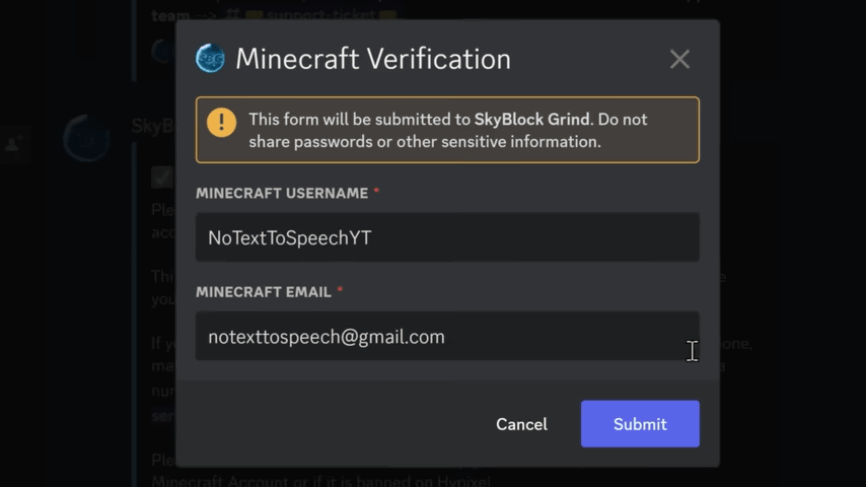Focus the Minecraft Email input field
The width and height of the screenshot is (866, 487).
[x=447, y=336]
